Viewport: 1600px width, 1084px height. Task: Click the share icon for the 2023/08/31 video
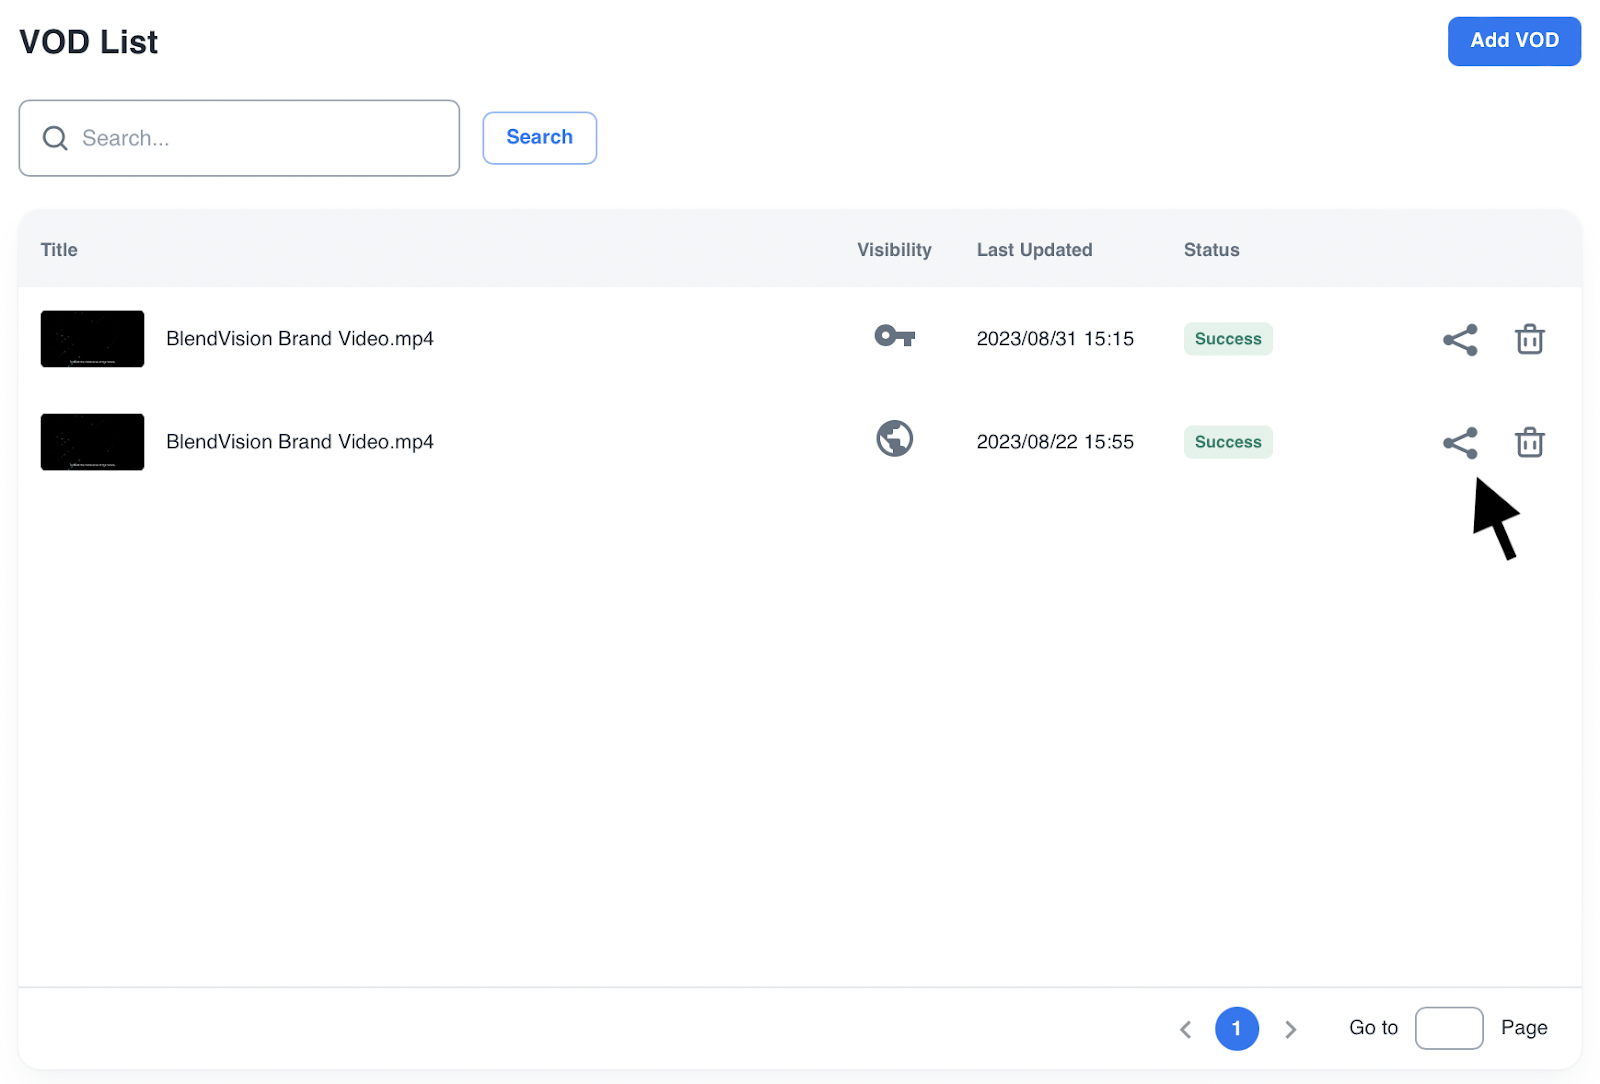[1459, 340]
